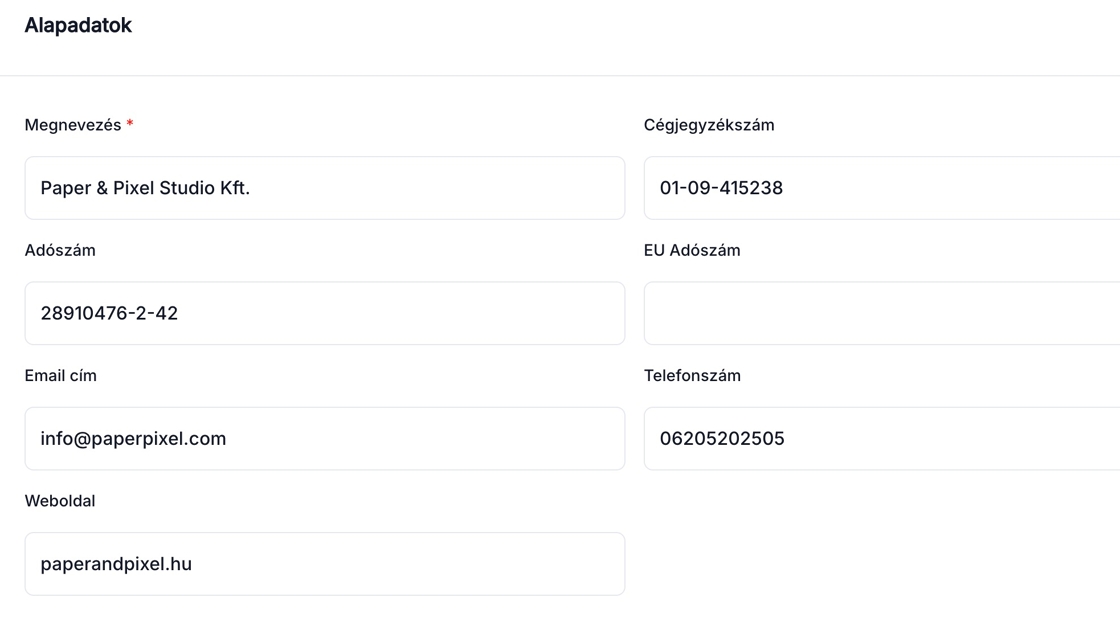Select the empty EU Adószám field
The height and width of the screenshot is (626, 1120).
click(880, 313)
